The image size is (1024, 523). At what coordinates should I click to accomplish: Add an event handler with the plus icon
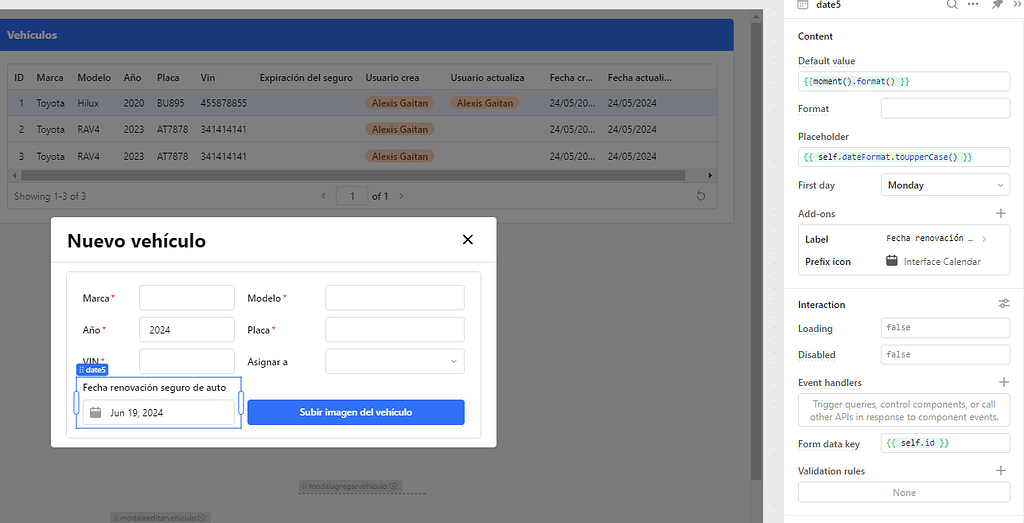[1004, 382]
